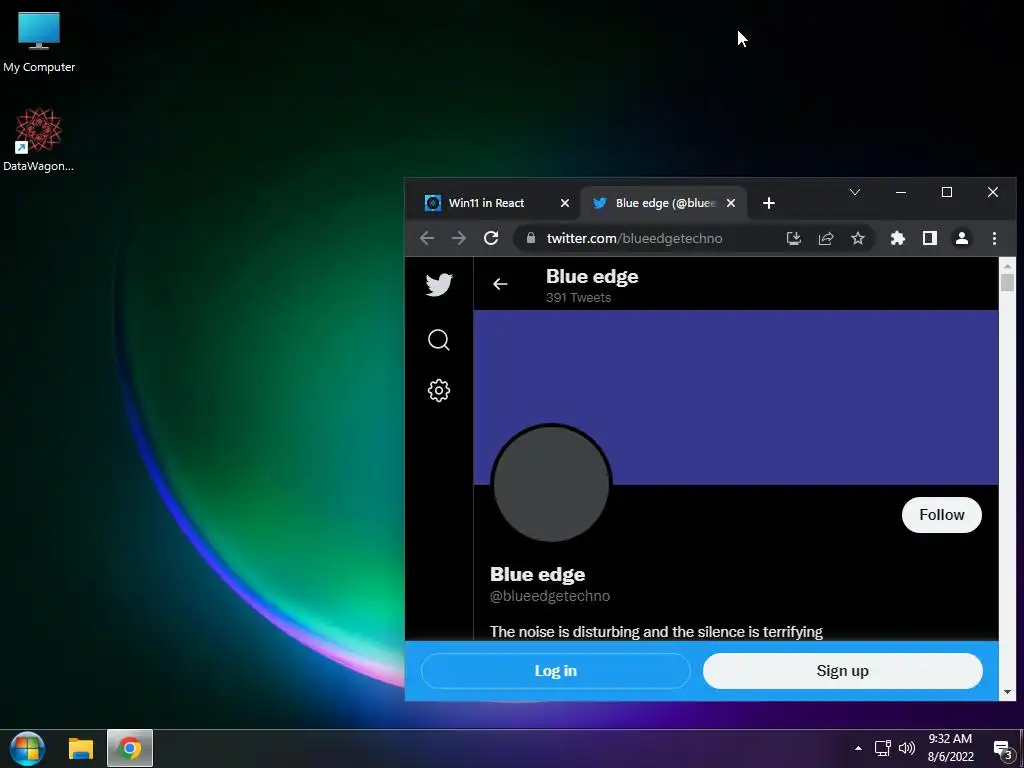Maximize the Chrome window
Screen dimensions: 1024x768
[947, 192]
